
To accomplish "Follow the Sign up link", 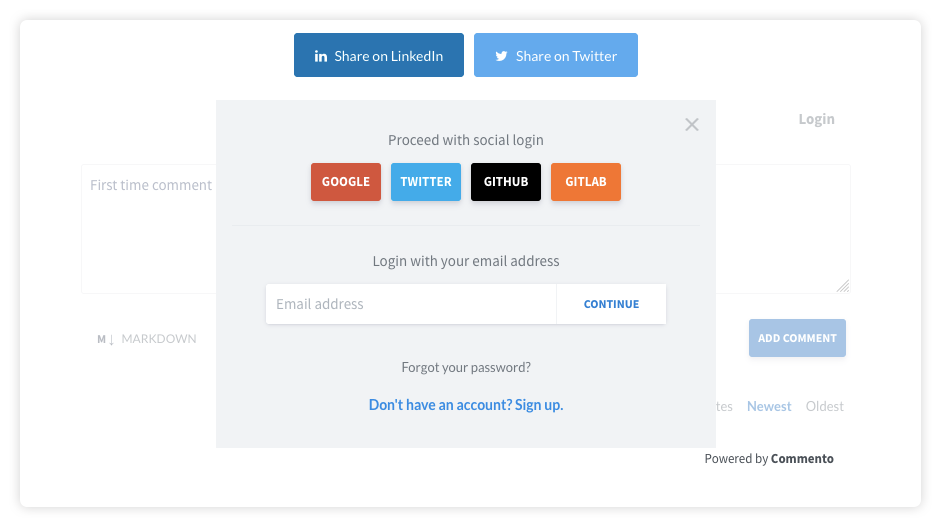I will click(466, 405).
